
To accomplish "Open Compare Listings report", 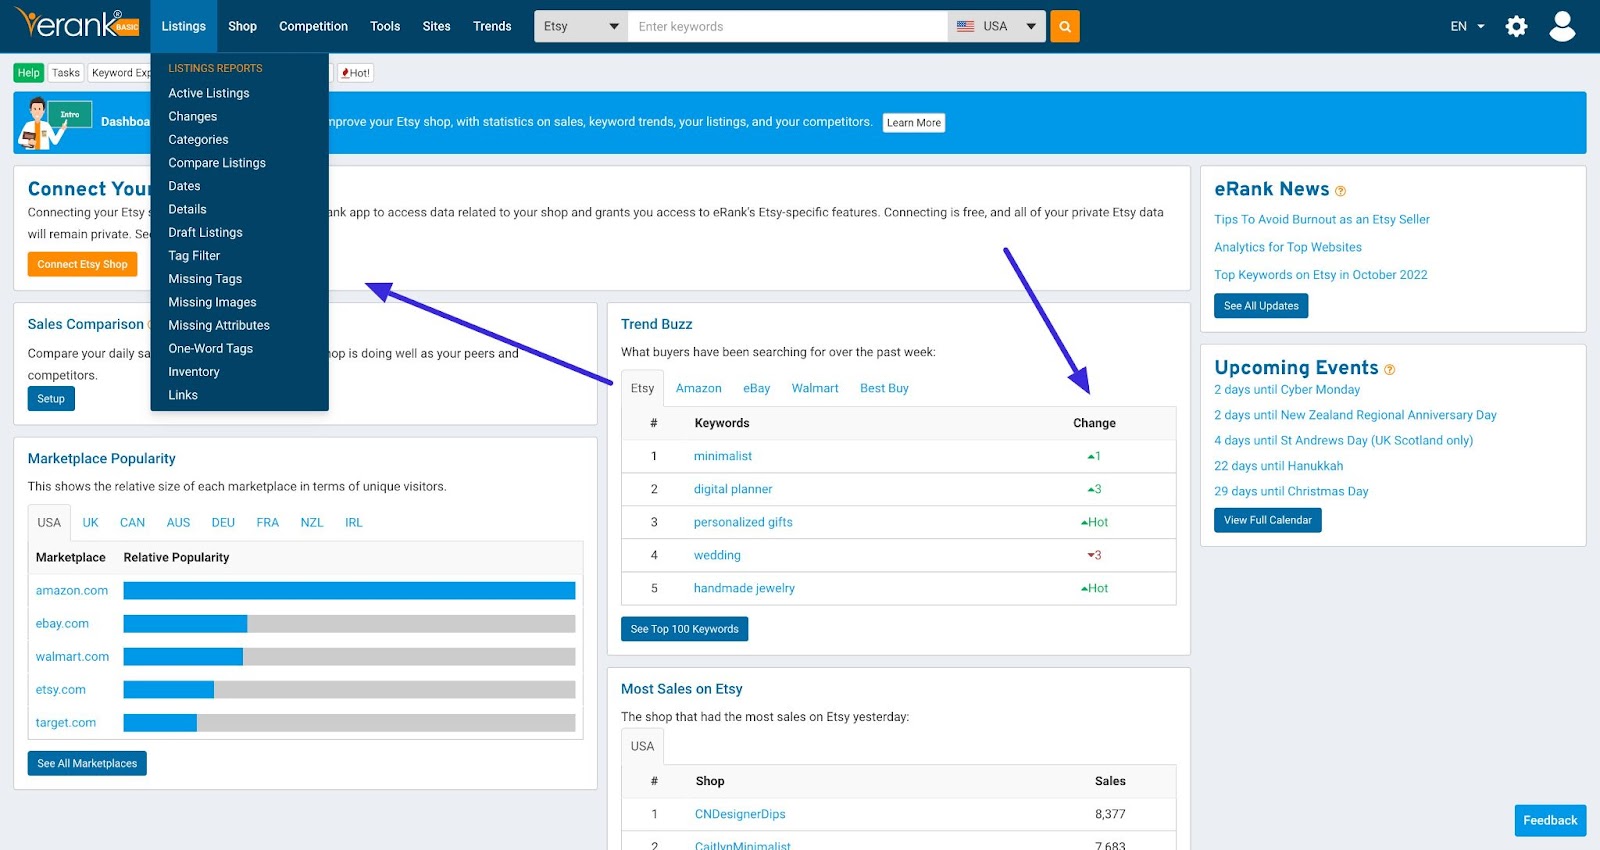I will tap(217, 163).
